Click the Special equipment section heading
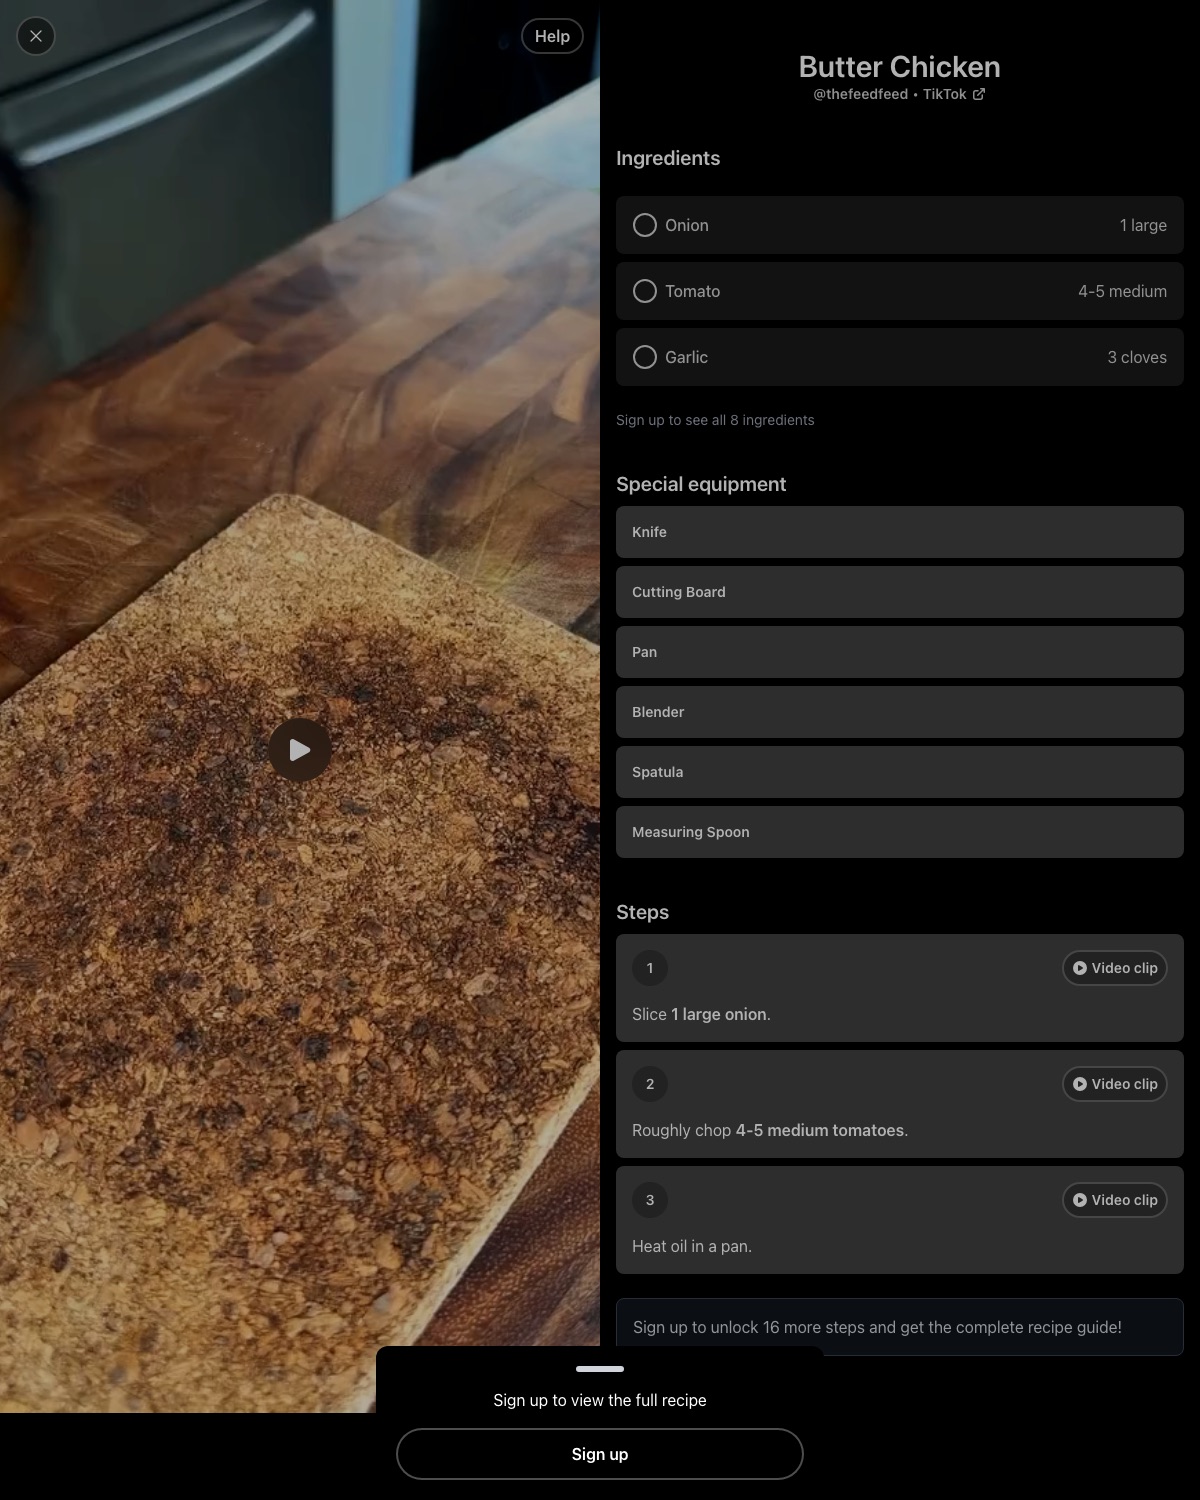This screenshot has width=1200, height=1500. [x=701, y=484]
